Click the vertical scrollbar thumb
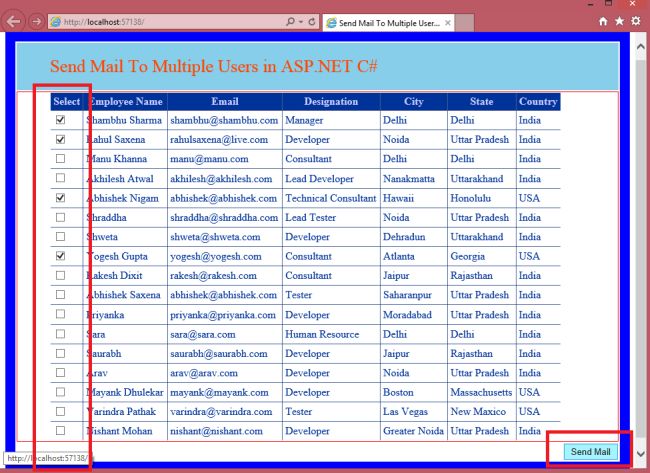This screenshot has height=473, width=650. 640,249
